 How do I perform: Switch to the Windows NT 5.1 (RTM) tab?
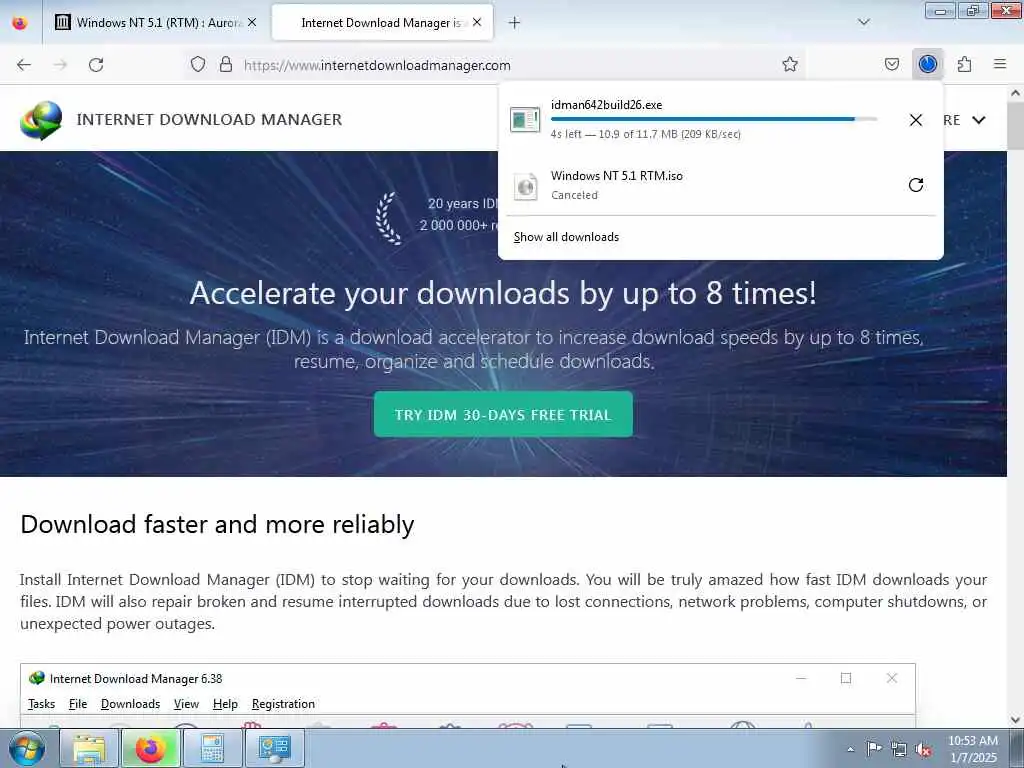(157, 22)
